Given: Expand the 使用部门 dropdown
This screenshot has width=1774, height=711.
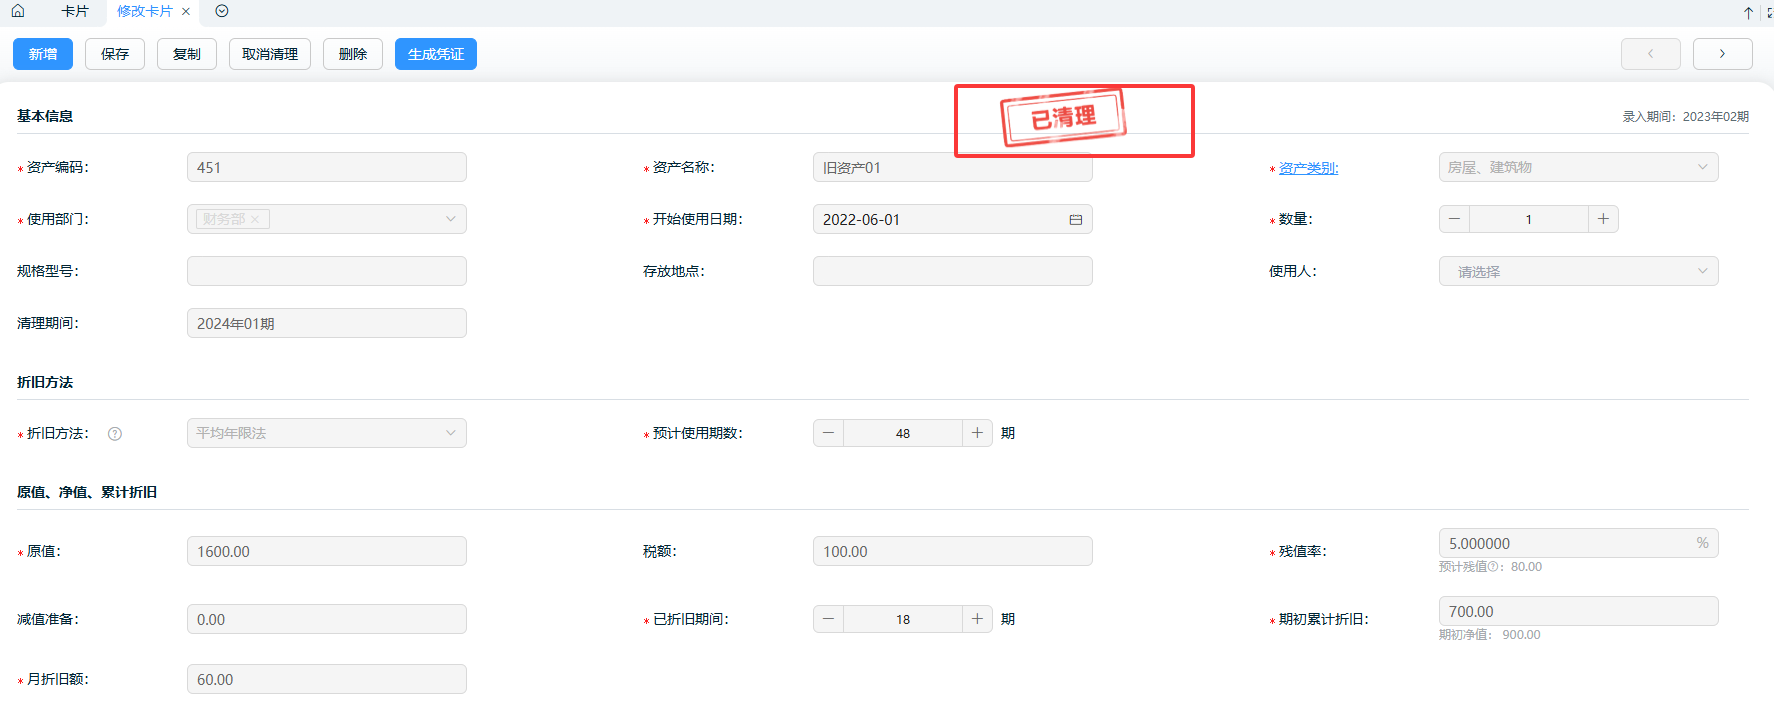Looking at the screenshot, I should tap(450, 219).
